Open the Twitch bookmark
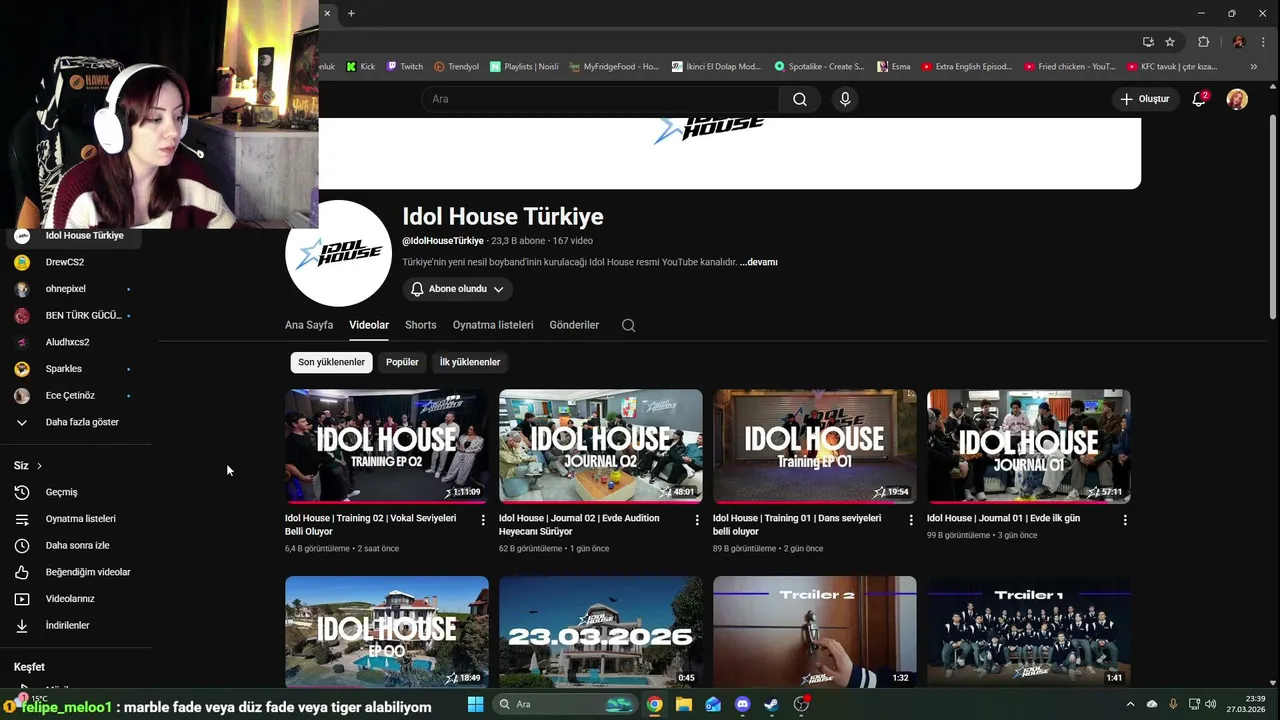The height and width of the screenshot is (720, 1280). tap(405, 67)
